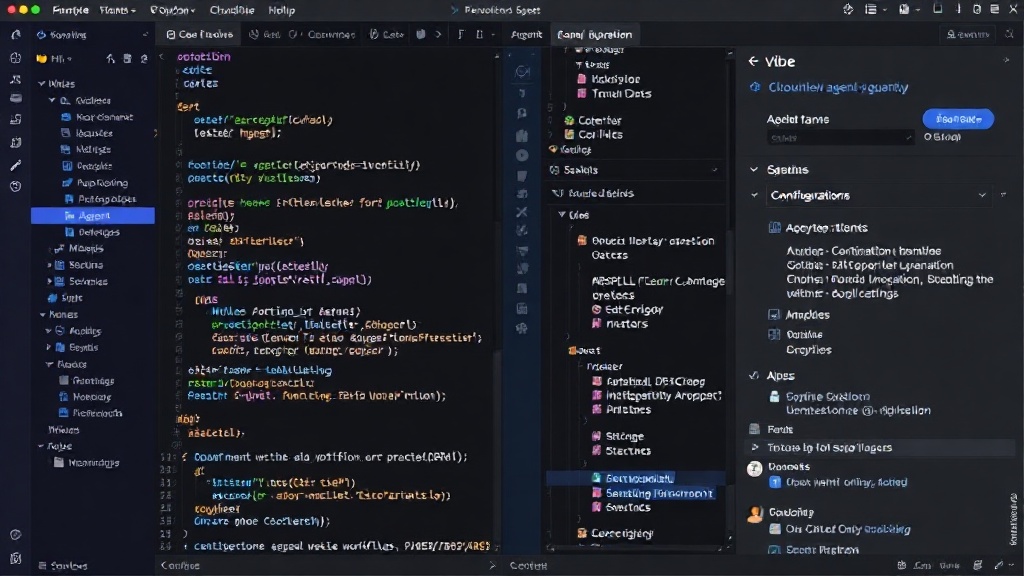1024x576 pixels.
Task: Click the trash icon in explorer toolbar
Action: tap(127, 58)
